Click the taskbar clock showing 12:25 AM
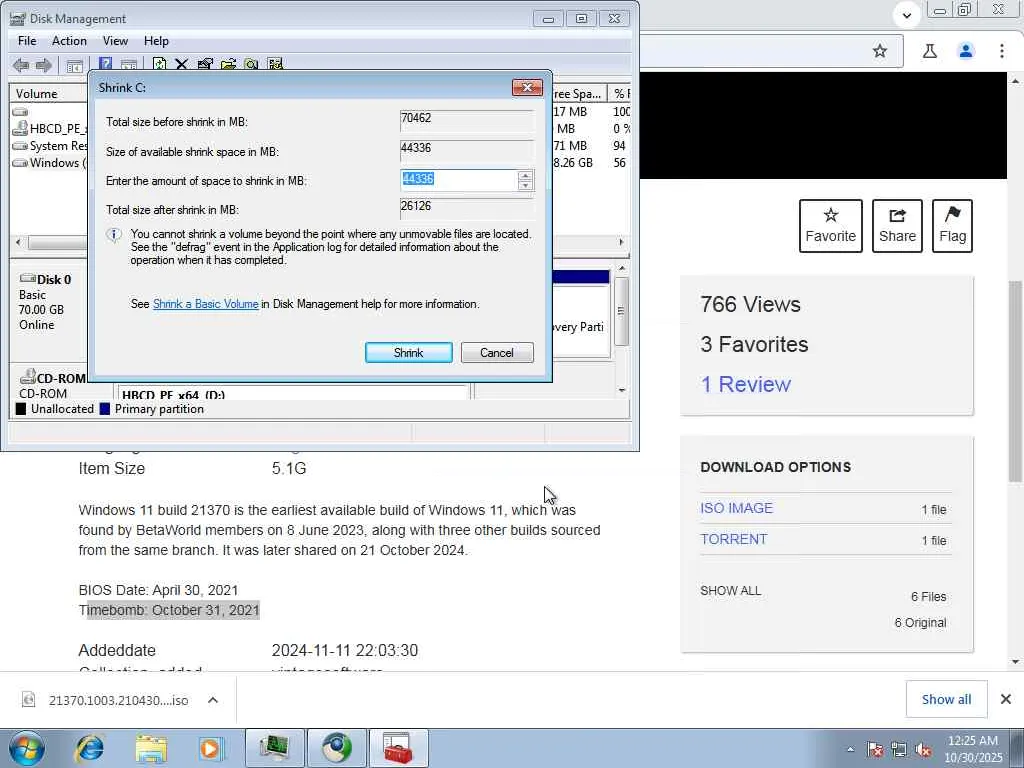The width and height of the screenshot is (1024, 768). tap(973, 749)
